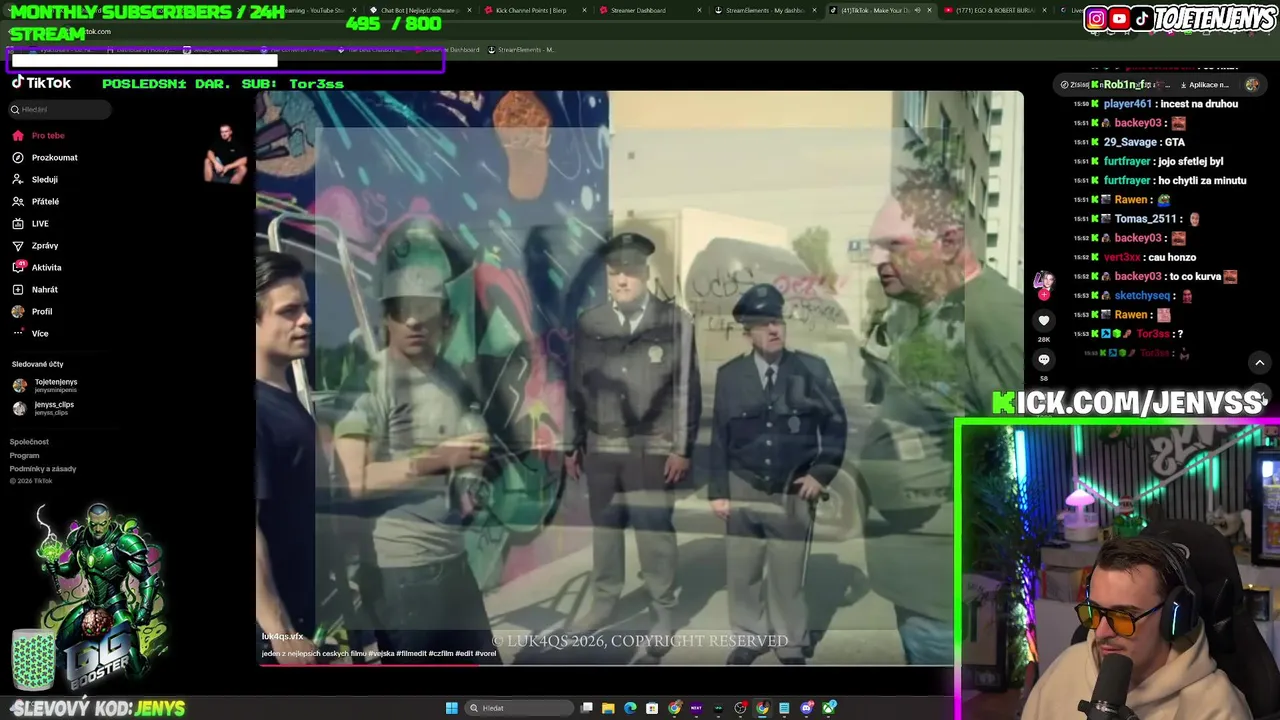Click Nahrát to upload a video
Screen dimensions: 1280x720
pyautogui.click(x=44, y=289)
